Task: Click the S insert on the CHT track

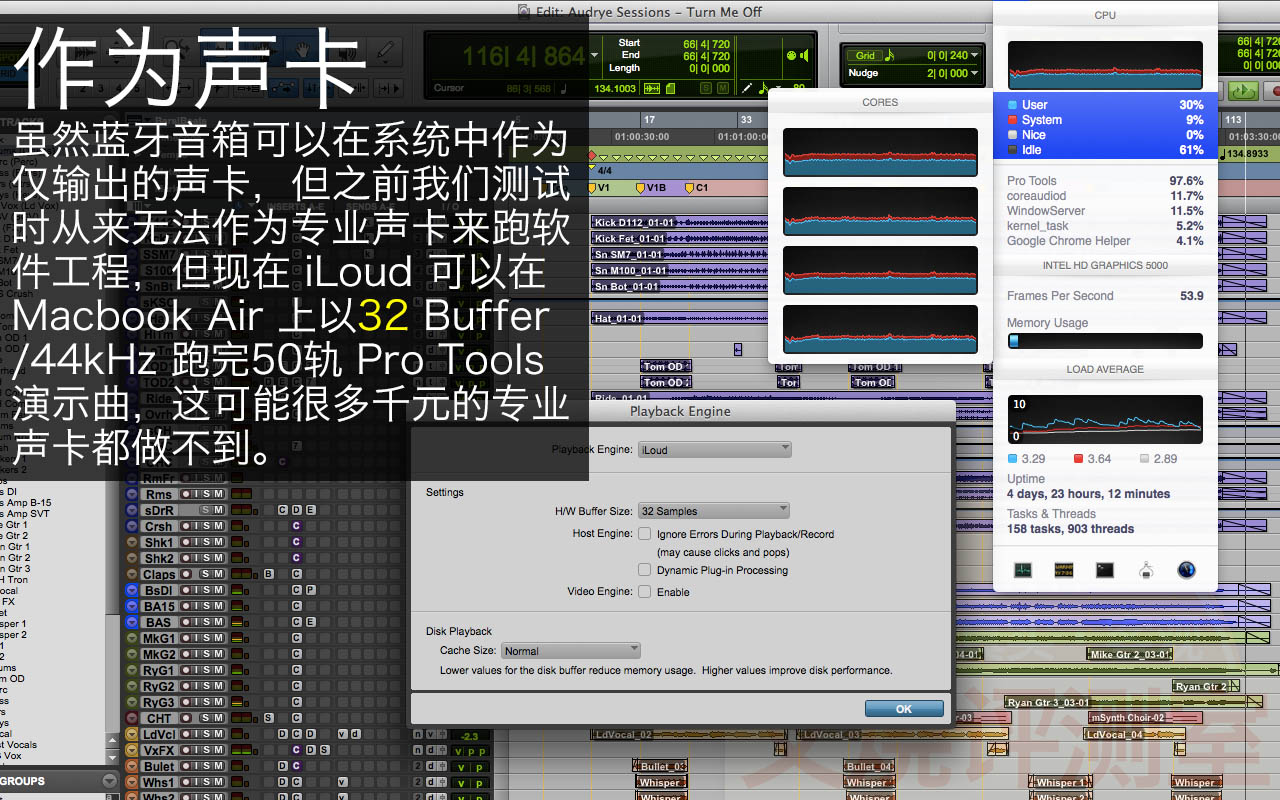Action: (x=268, y=718)
